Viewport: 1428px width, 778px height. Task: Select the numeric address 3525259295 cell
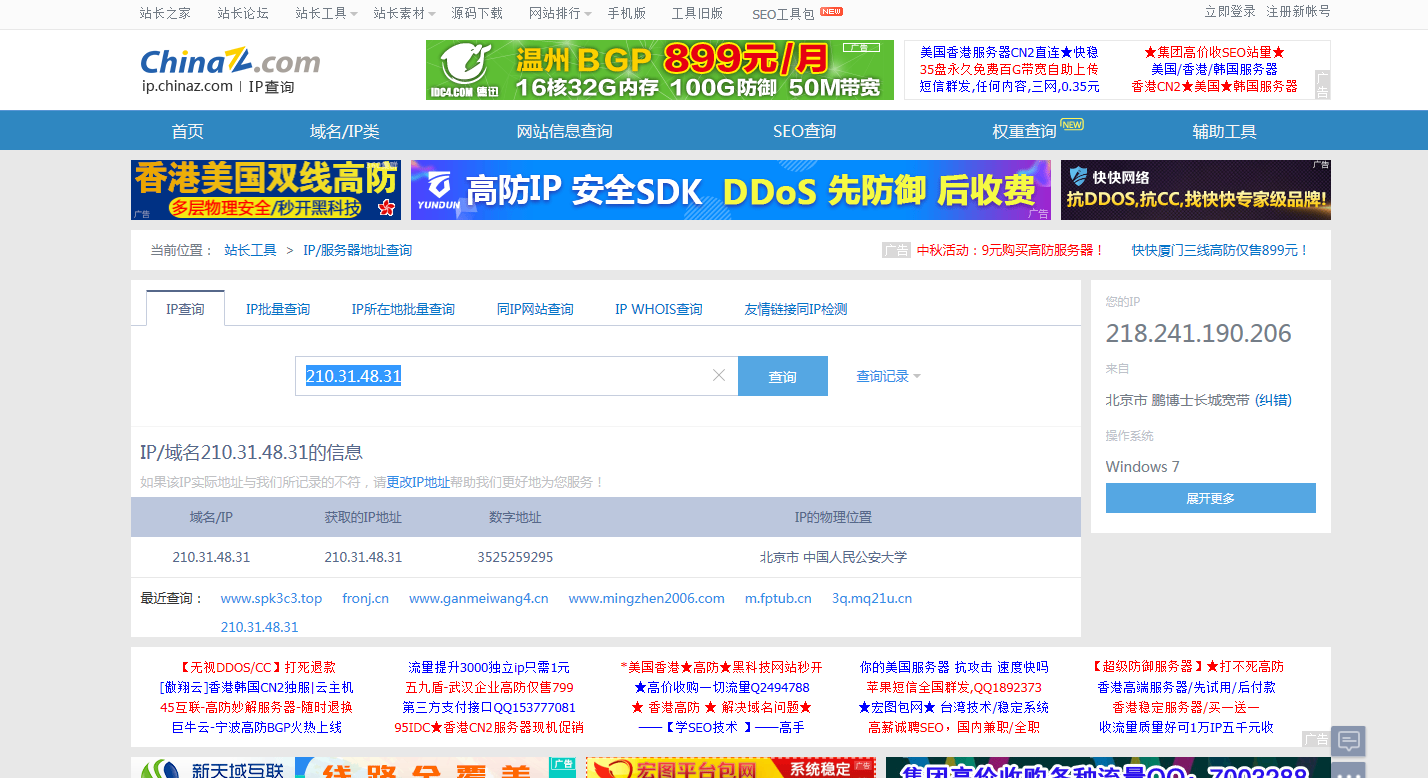(515, 557)
